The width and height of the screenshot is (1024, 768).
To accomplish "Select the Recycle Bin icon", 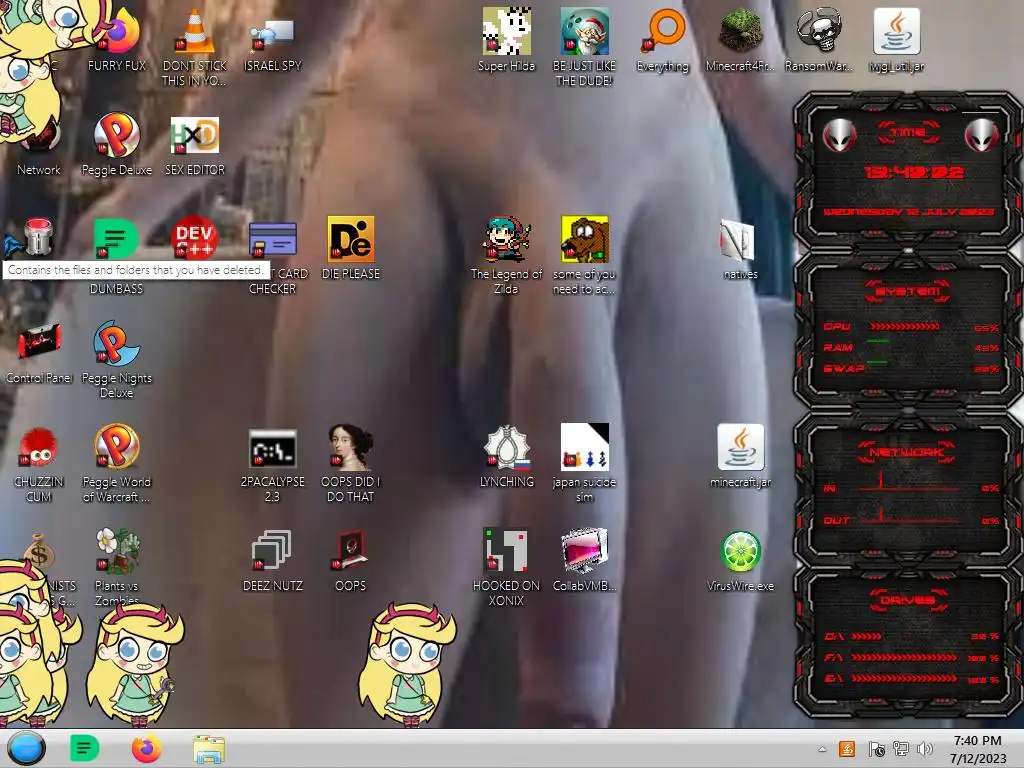I will click(x=37, y=238).
